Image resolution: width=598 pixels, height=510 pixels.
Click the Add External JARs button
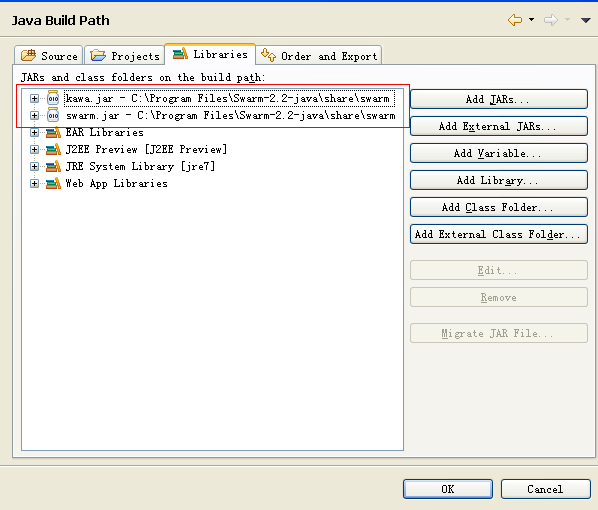(x=498, y=126)
